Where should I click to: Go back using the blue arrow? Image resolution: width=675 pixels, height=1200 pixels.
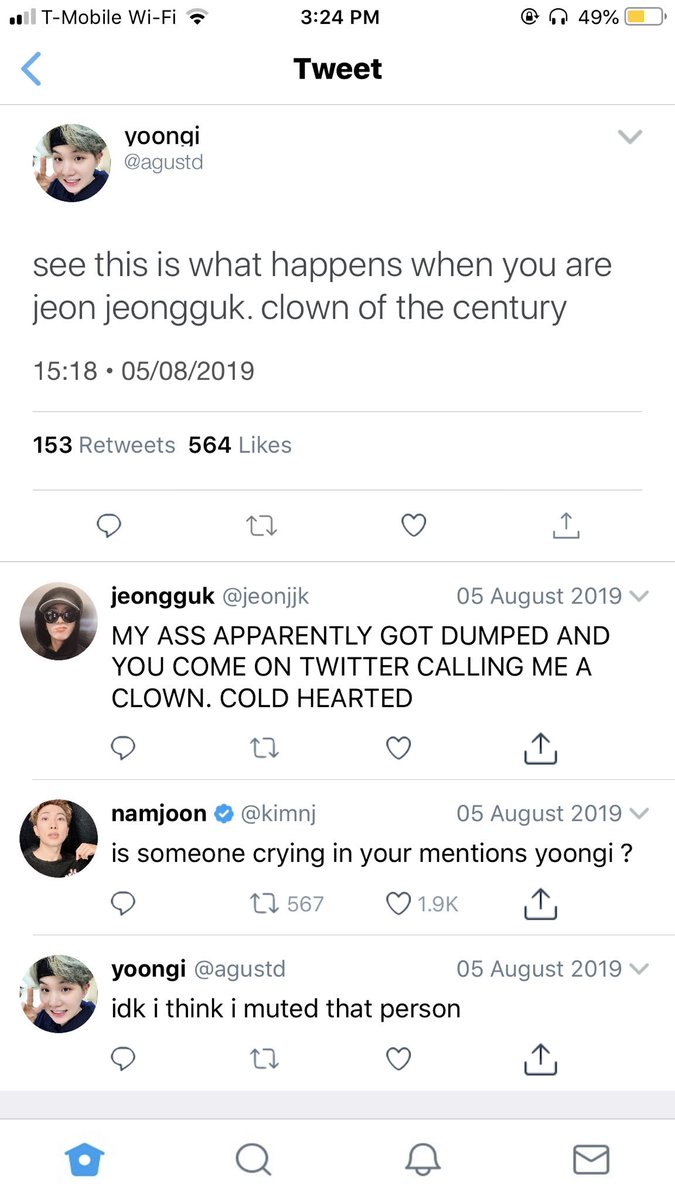(32, 69)
